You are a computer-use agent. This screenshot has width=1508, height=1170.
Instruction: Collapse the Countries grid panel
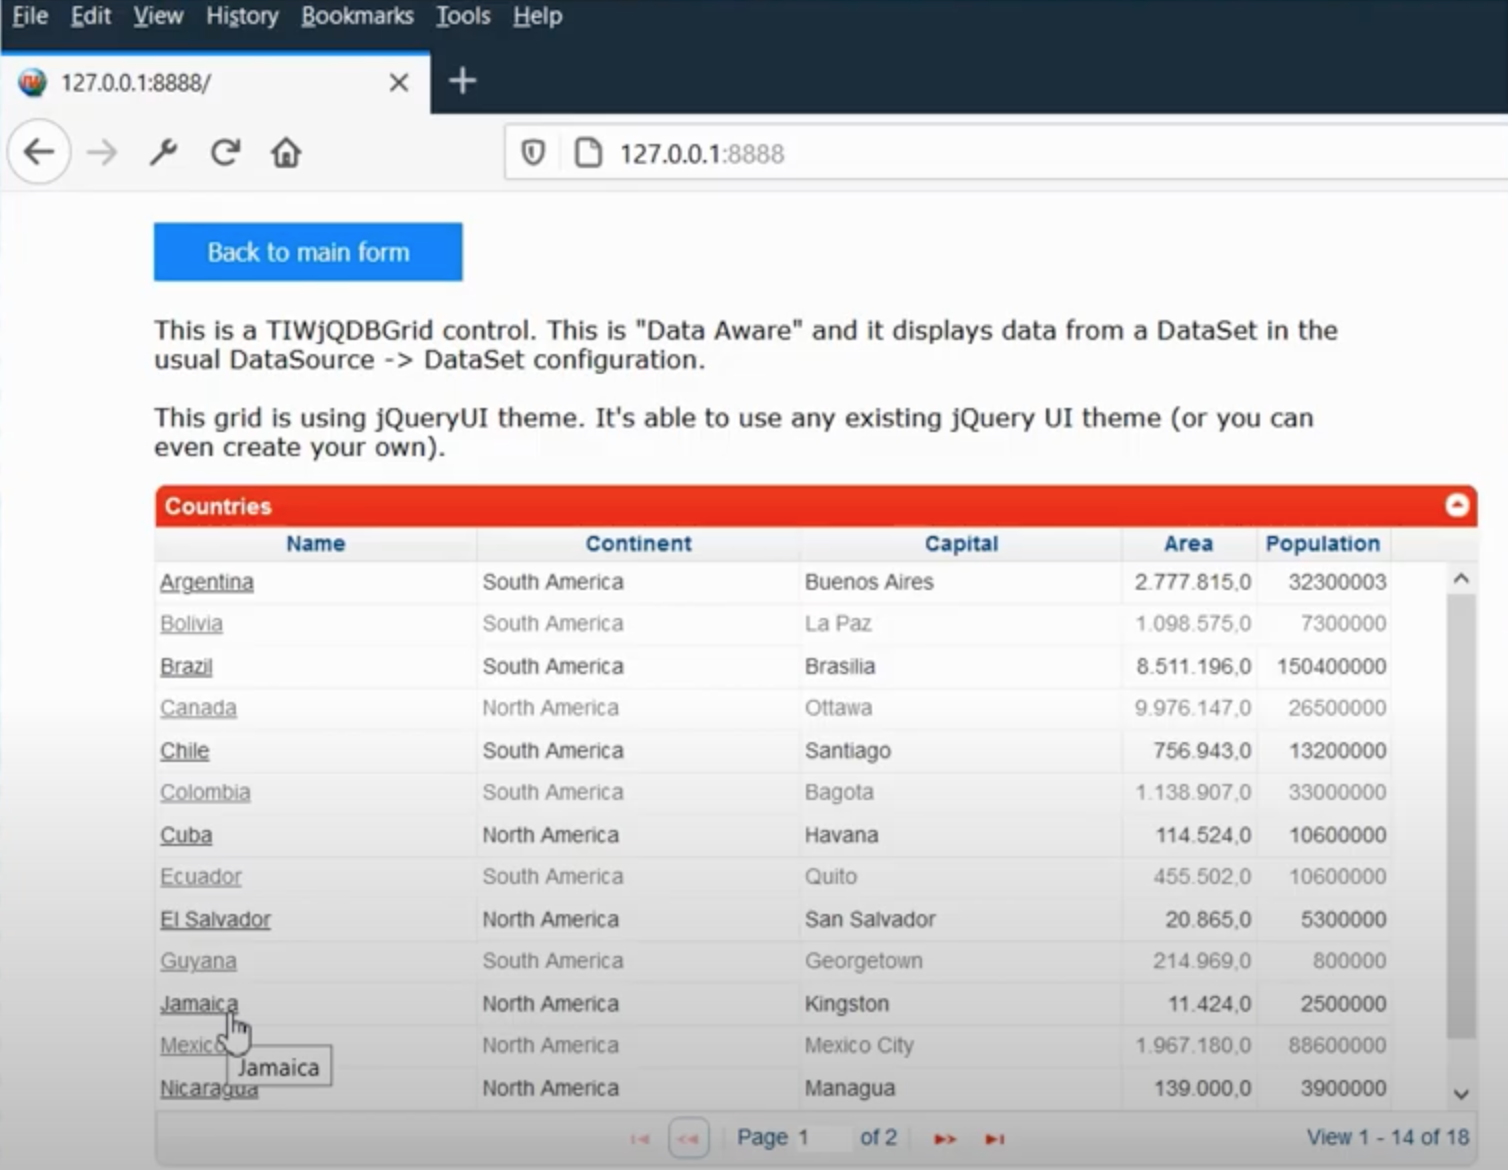(x=1456, y=506)
